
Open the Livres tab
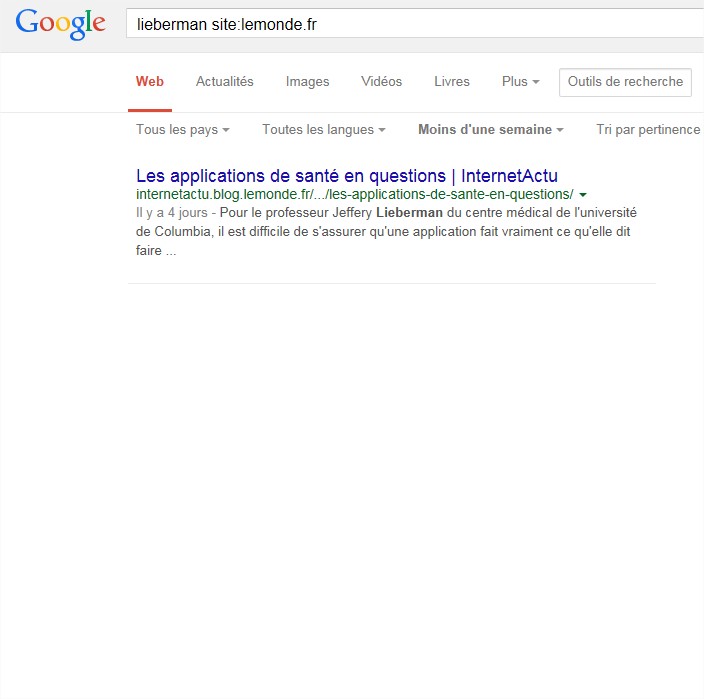452,82
